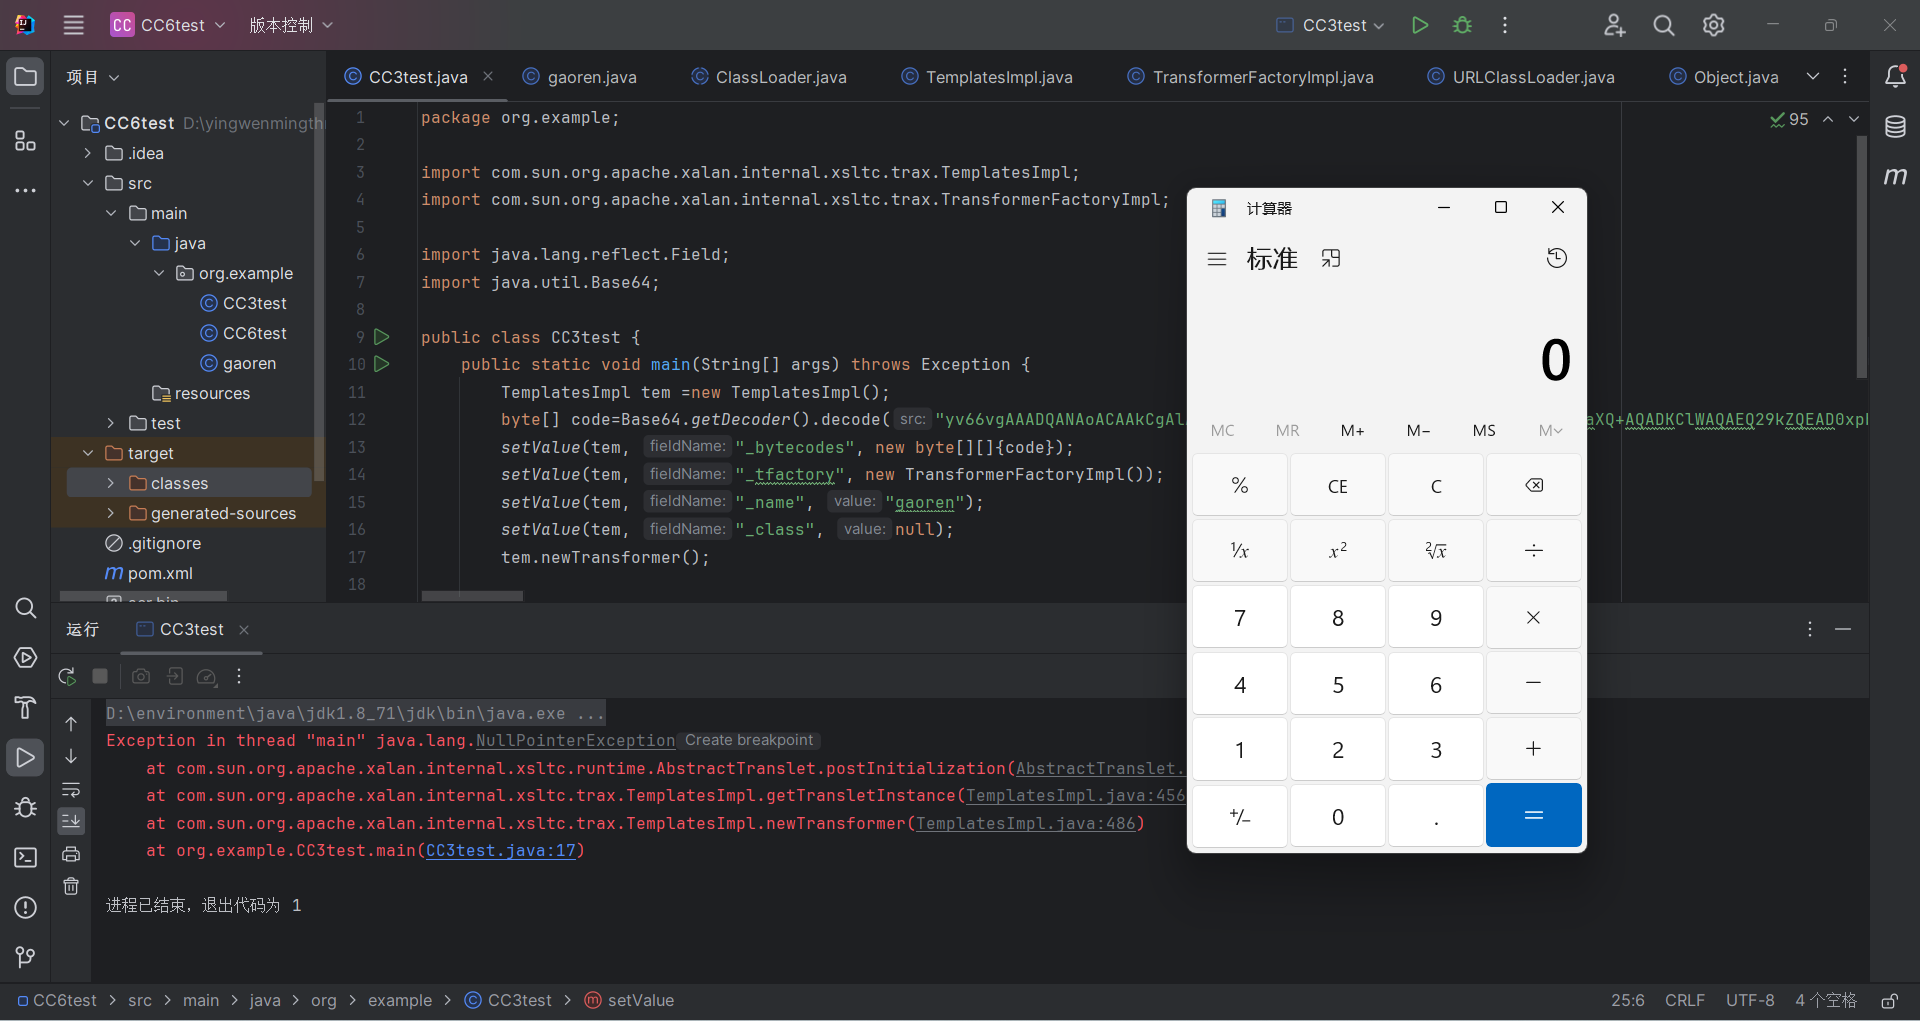Rerun CC3test in the run panel
Screen dimensions: 1920x1021
(67, 676)
